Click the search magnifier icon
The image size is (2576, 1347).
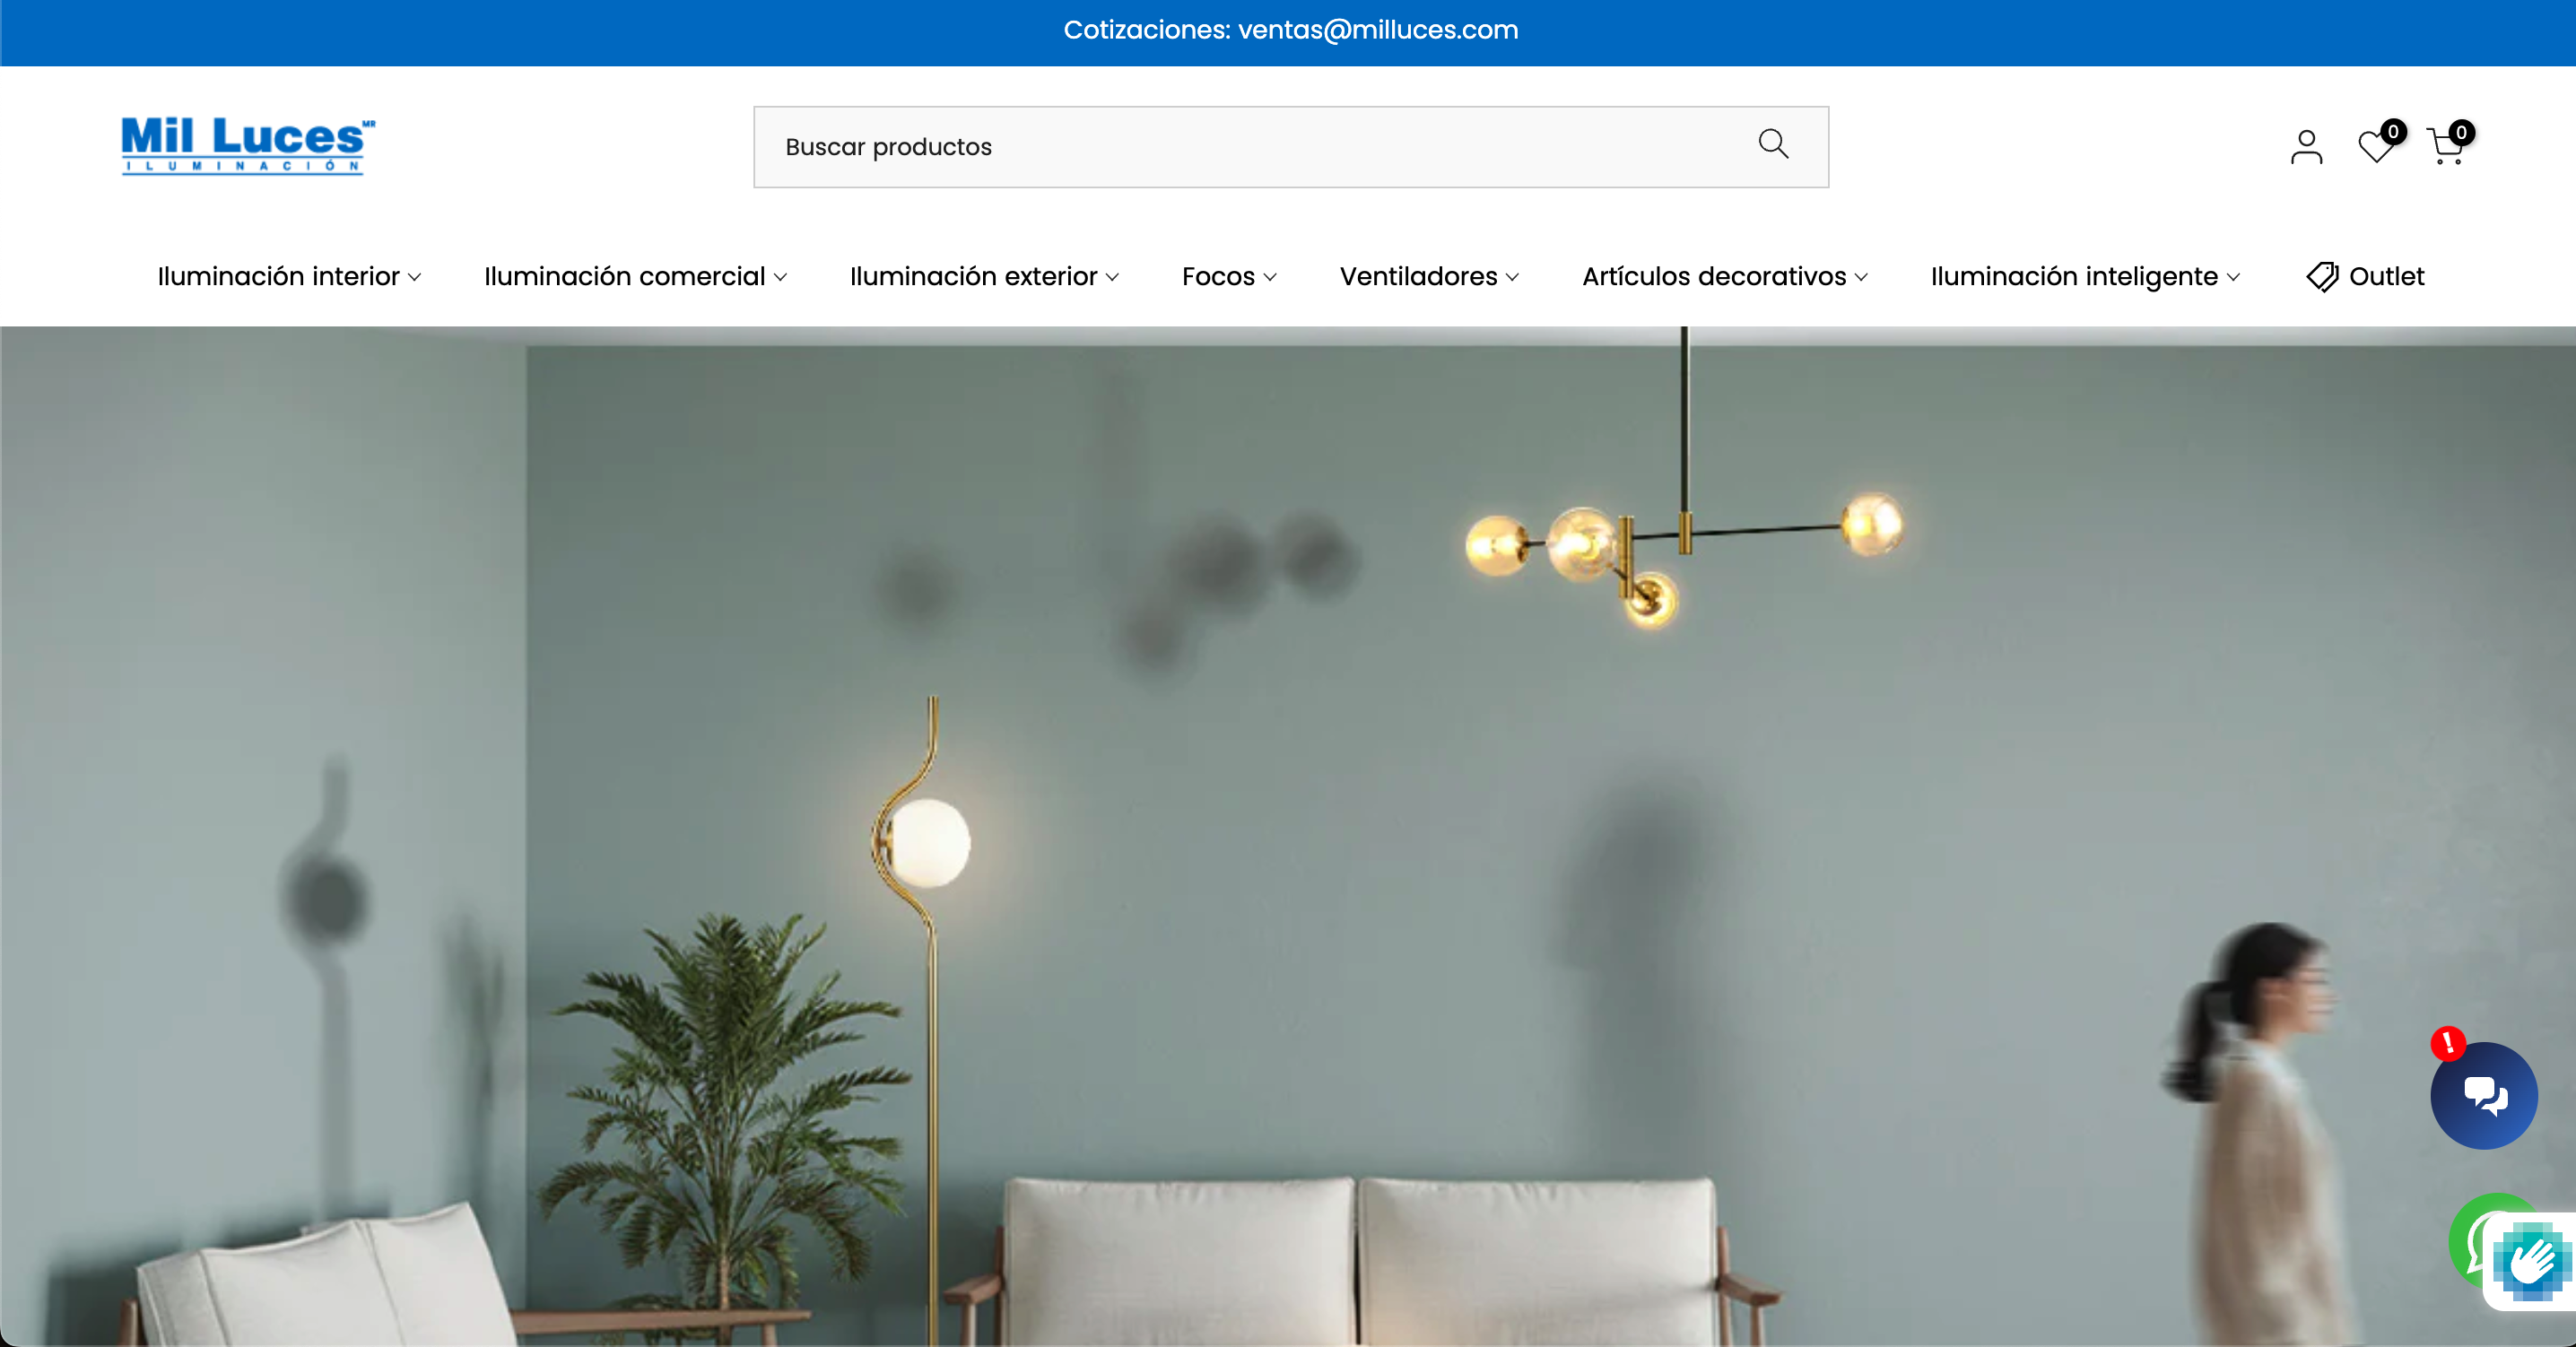[x=1773, y=144]
